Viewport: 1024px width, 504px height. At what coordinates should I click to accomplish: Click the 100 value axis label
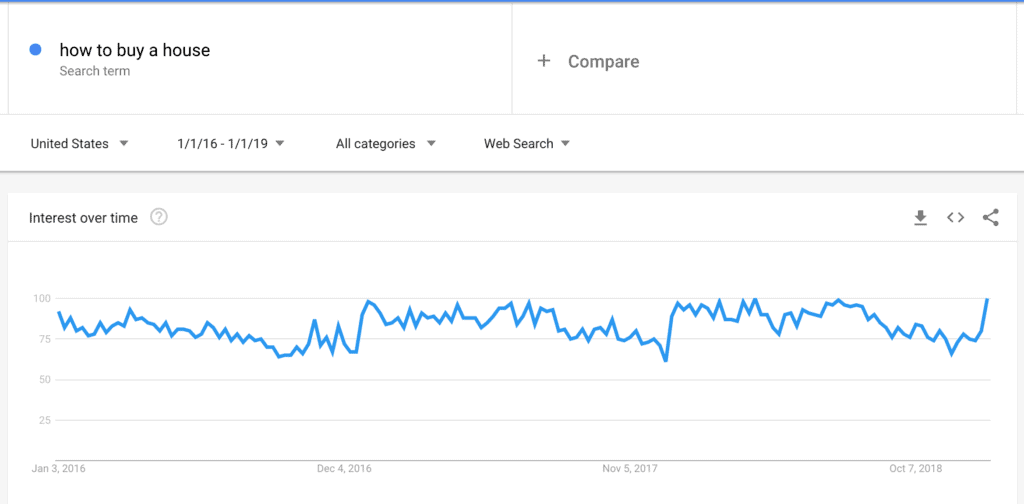[41, 298]
